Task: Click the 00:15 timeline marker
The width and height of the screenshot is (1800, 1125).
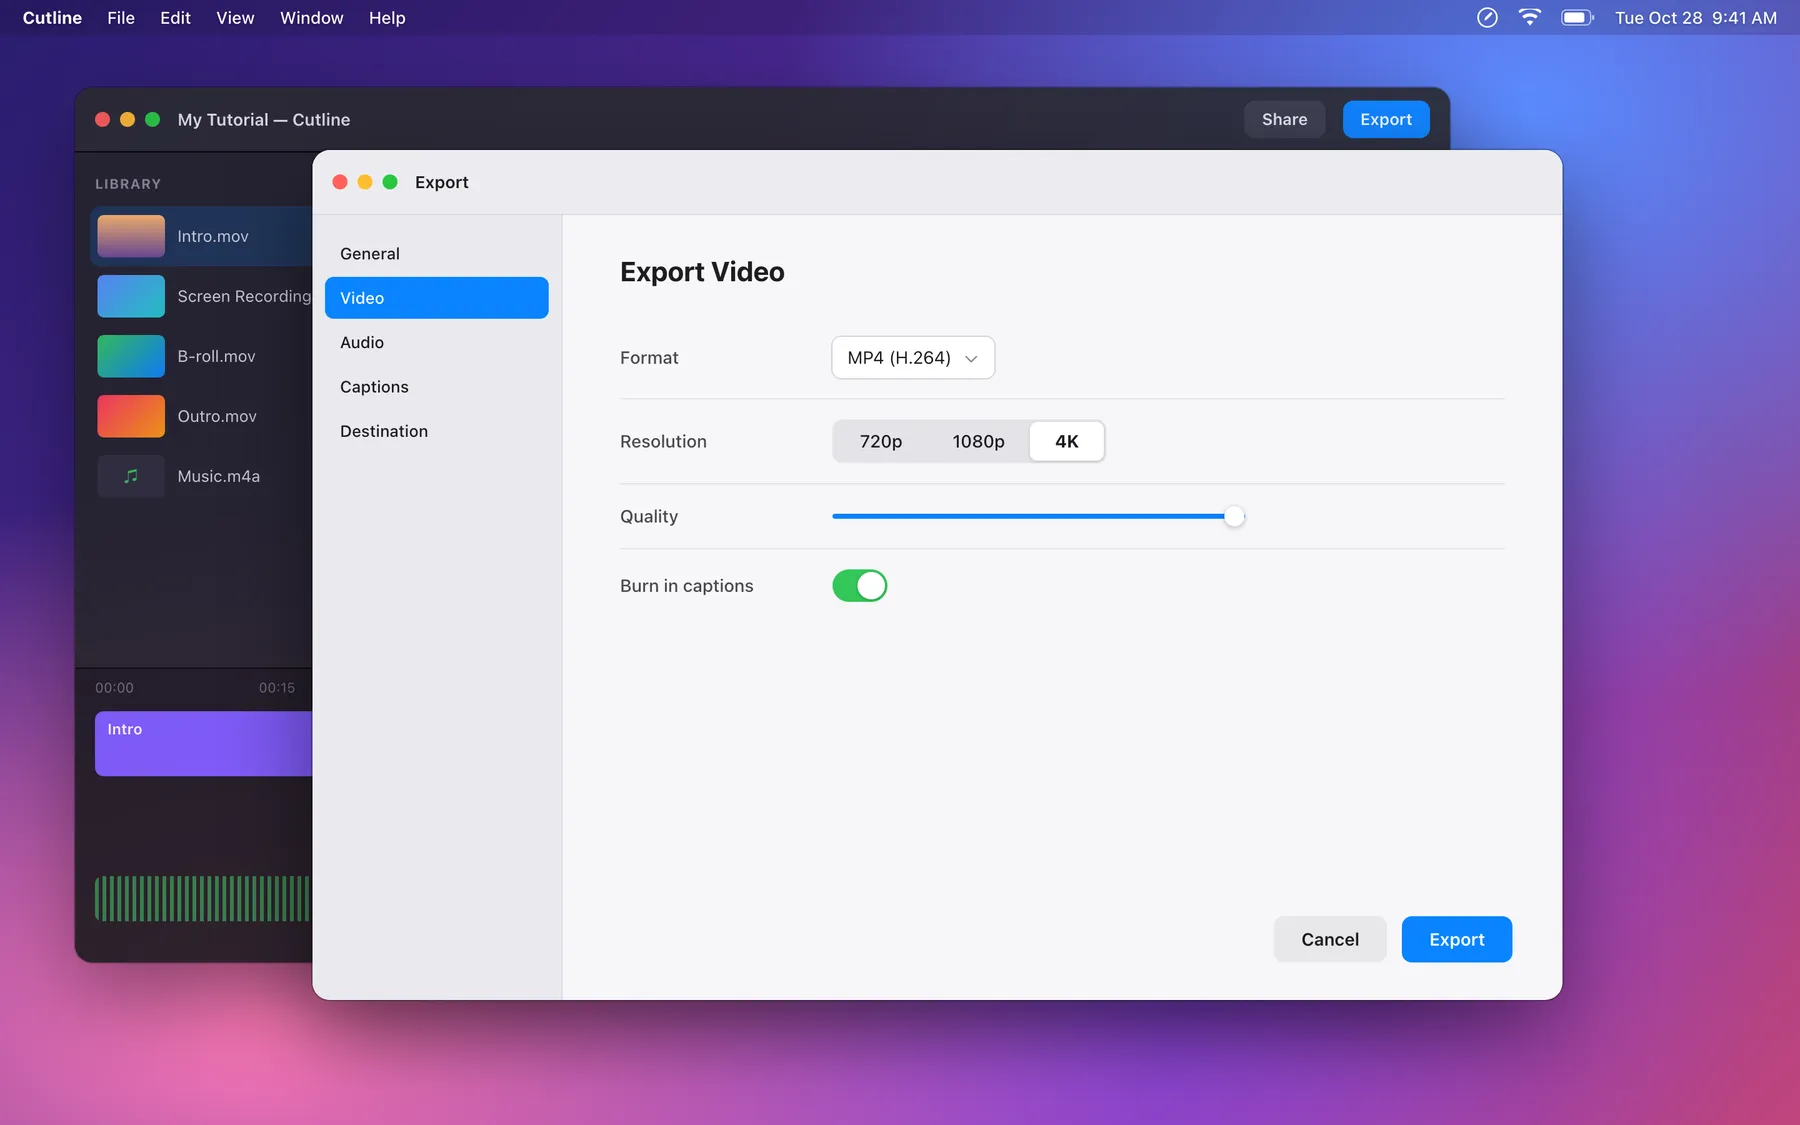Action: pyautogui.click(x=277, y=688)
